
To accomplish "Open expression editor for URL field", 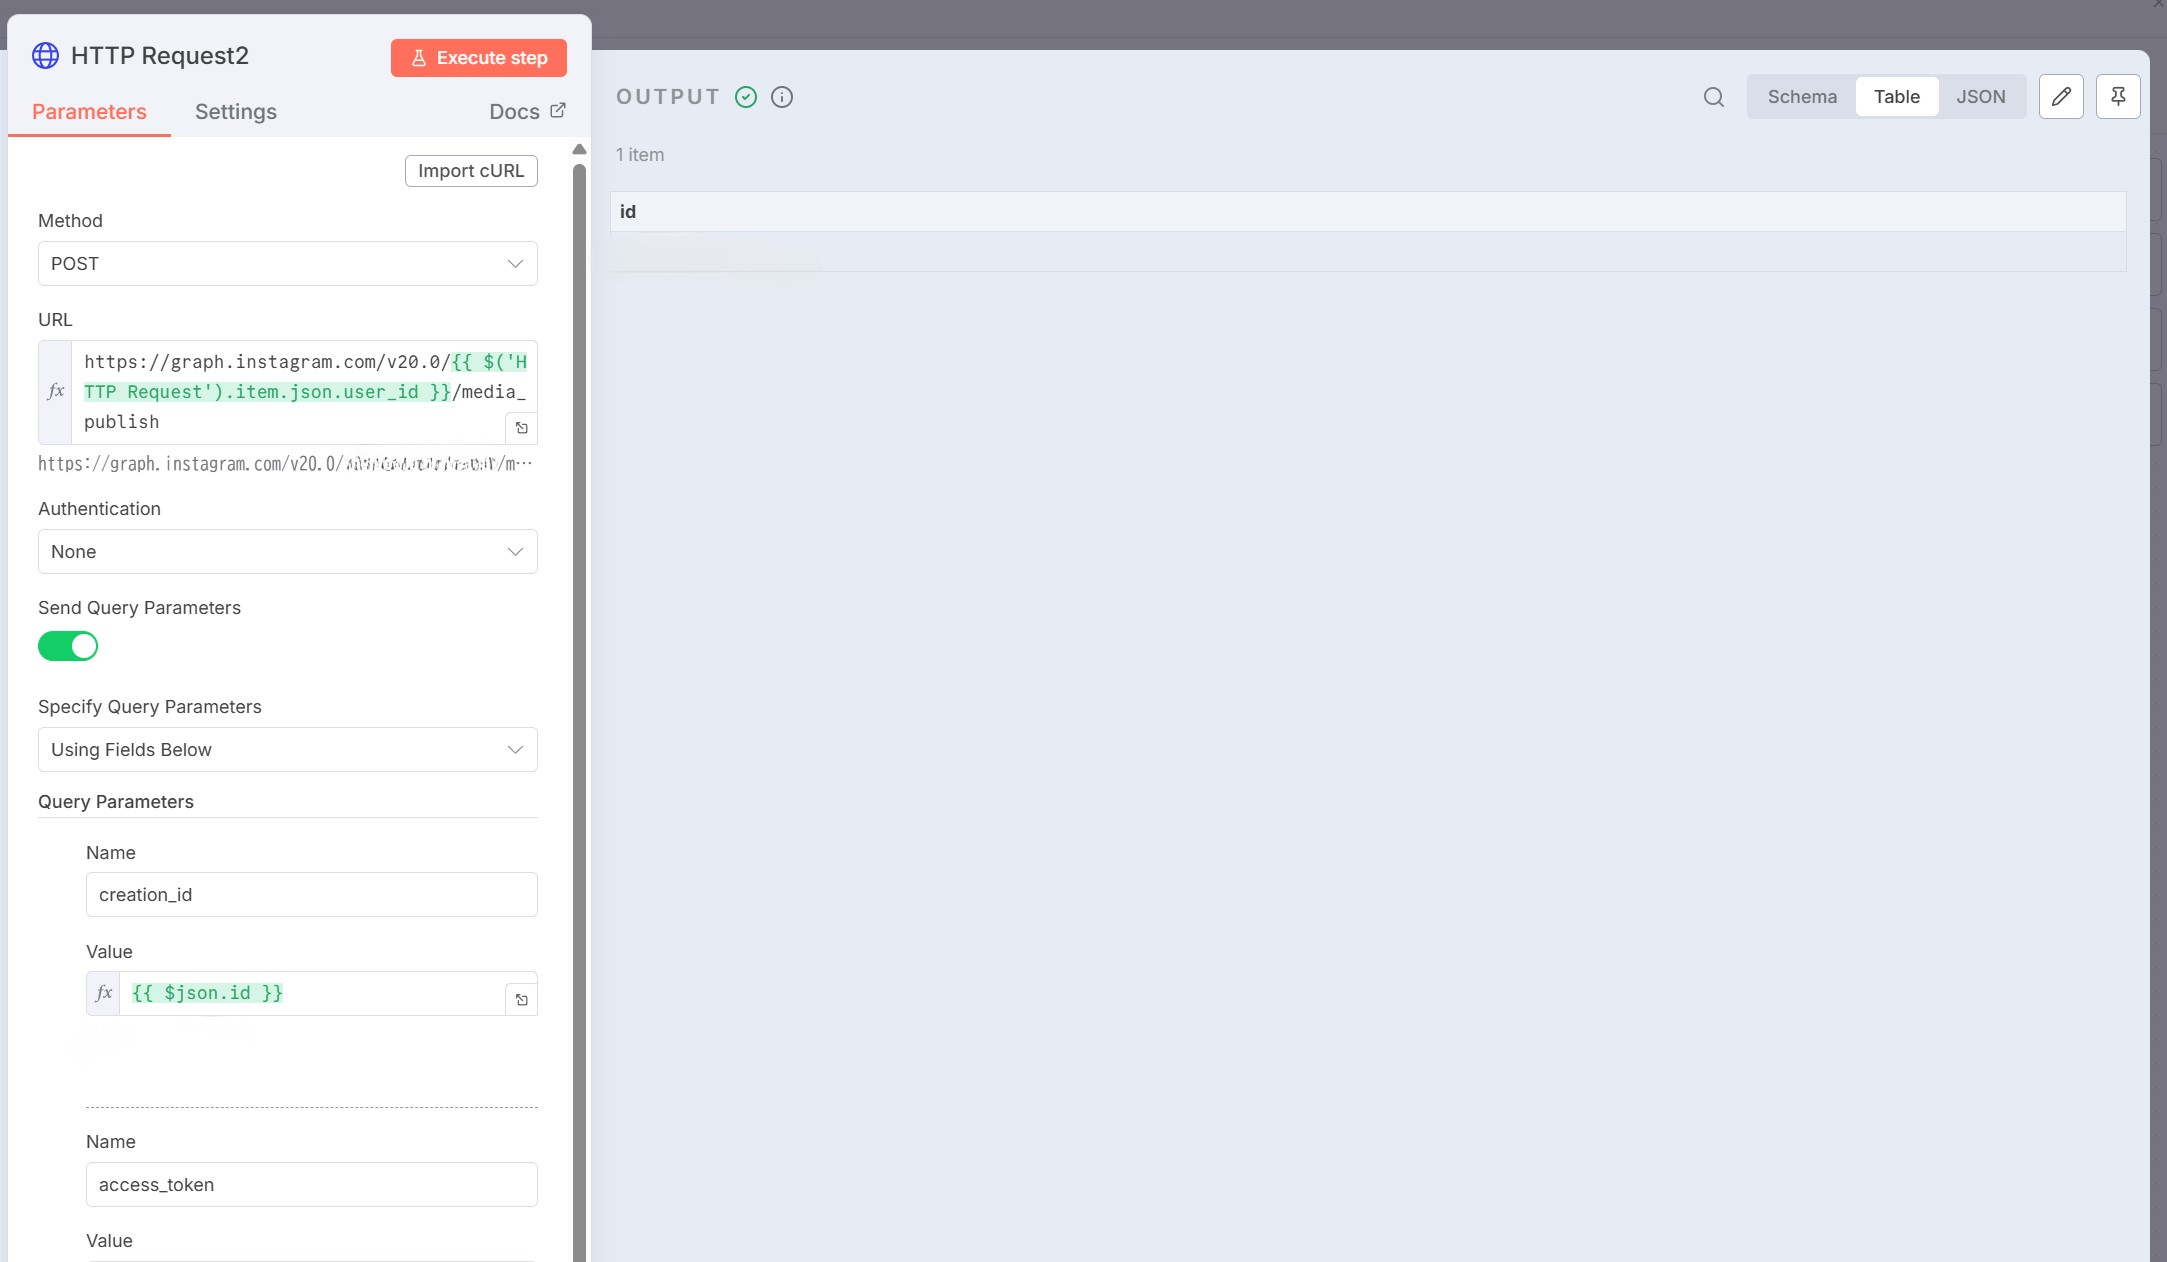I will pos(521,428).
